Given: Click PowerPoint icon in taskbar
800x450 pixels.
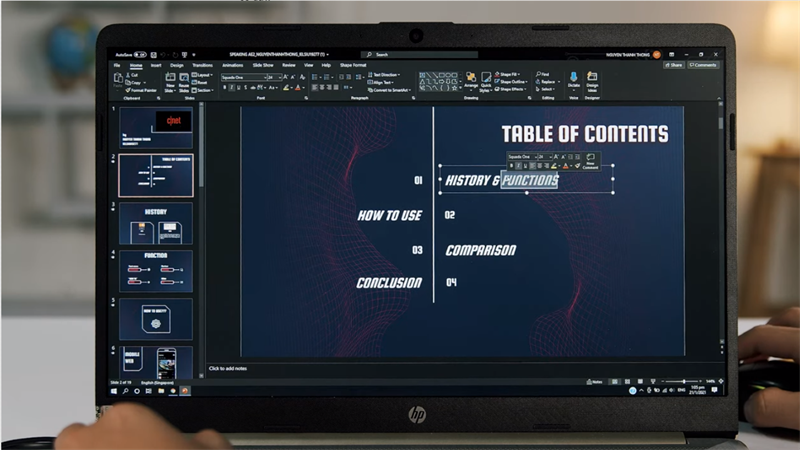Looking at the screenshot, I should pyautogui.click(x=185, y=391).
